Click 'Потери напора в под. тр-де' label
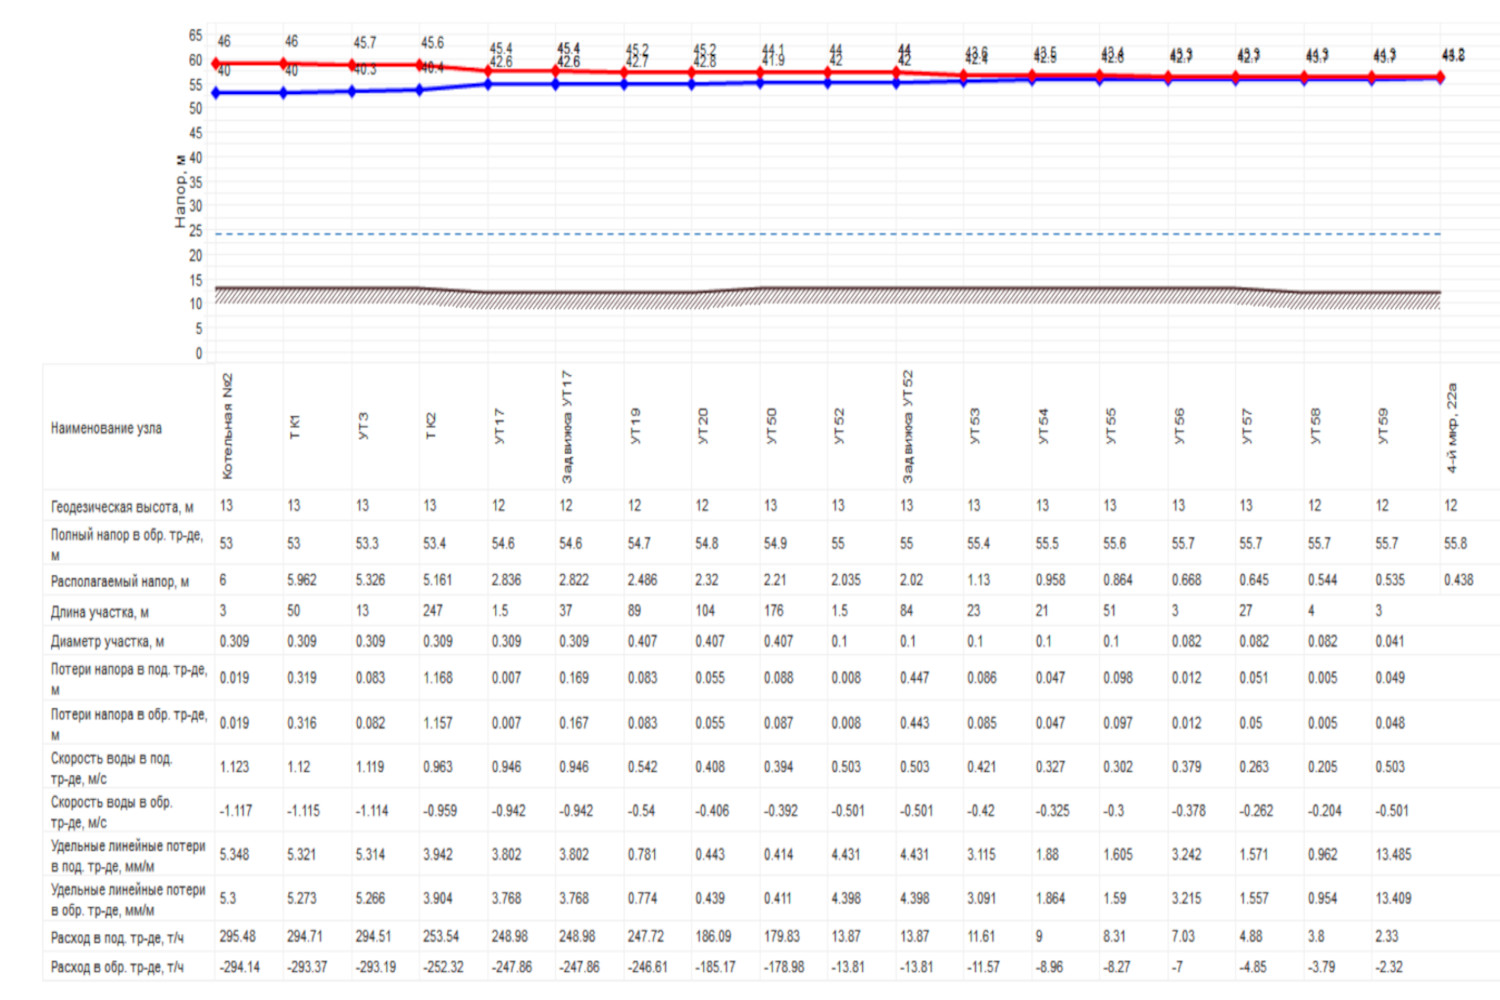The image size is (1500, 1000). point(129,679)
